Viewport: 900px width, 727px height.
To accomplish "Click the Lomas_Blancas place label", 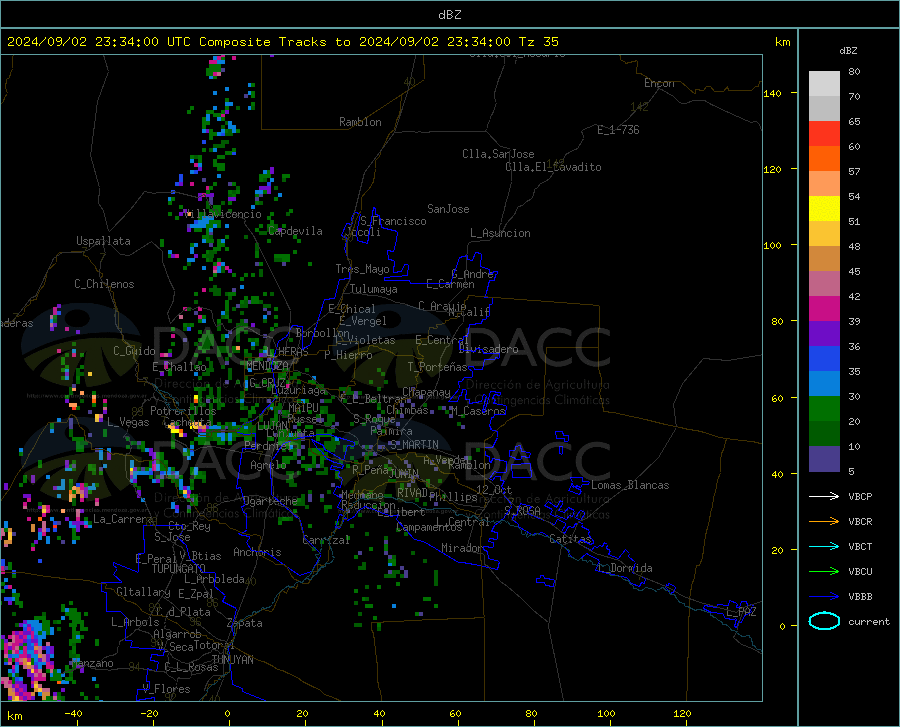I will pos(630,485).
